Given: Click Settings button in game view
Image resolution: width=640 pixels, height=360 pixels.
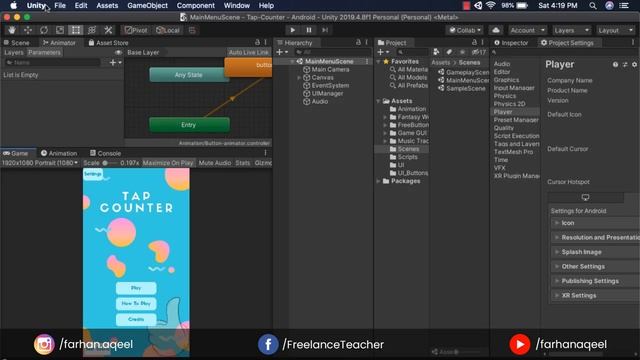Looking at the screenshot, I should coord(93,174).
